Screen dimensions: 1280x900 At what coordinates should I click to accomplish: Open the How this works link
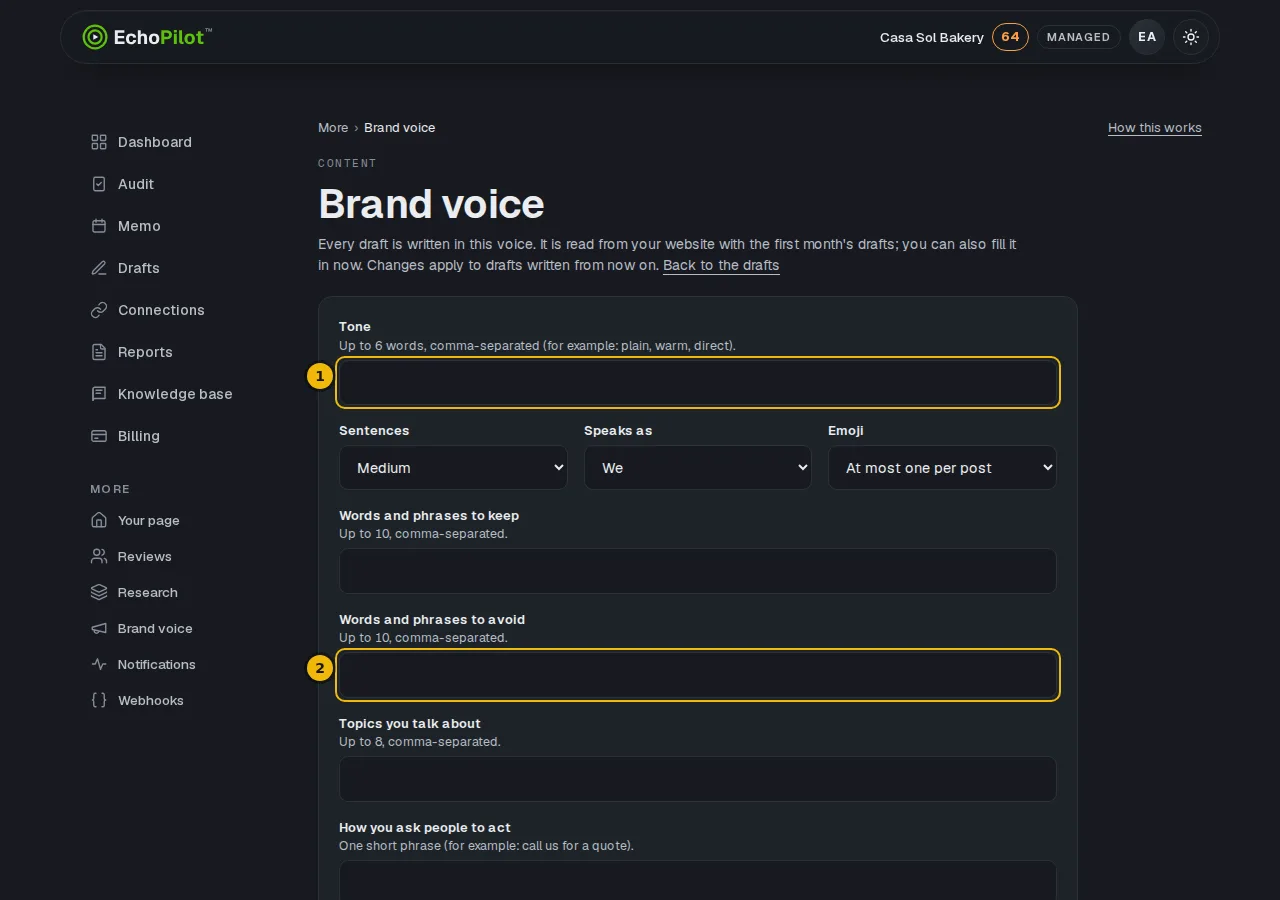1155,128
